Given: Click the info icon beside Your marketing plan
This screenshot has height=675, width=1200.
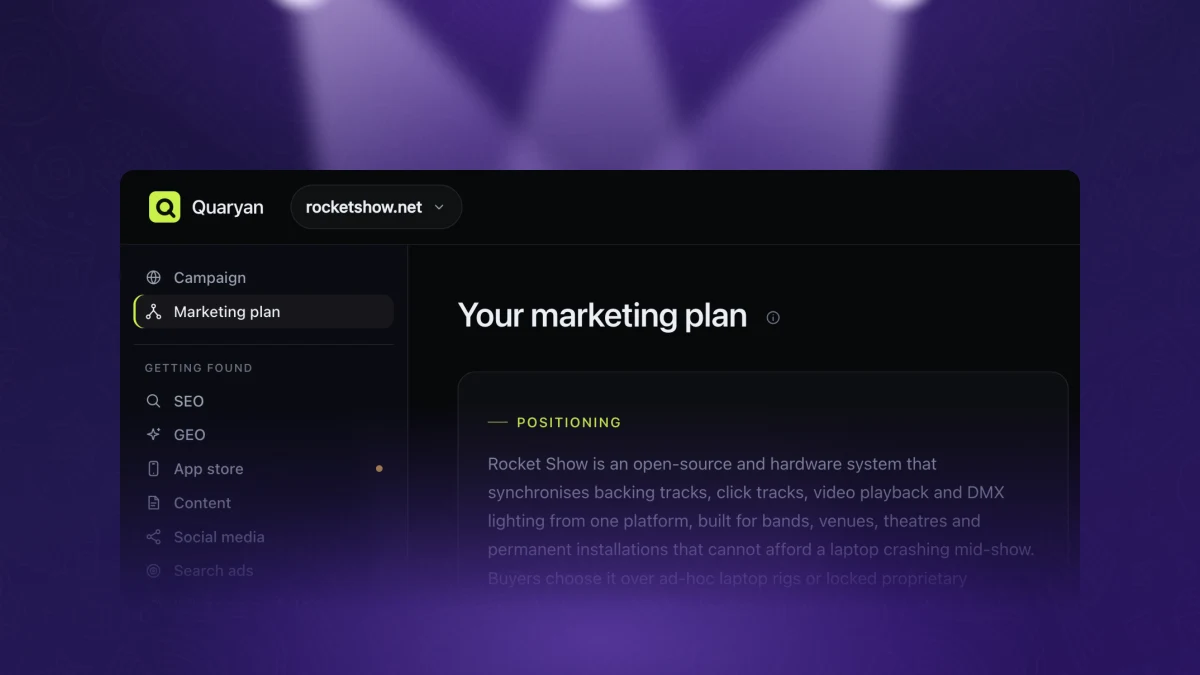Looking at the screenshot, I should tap(773, 318).
